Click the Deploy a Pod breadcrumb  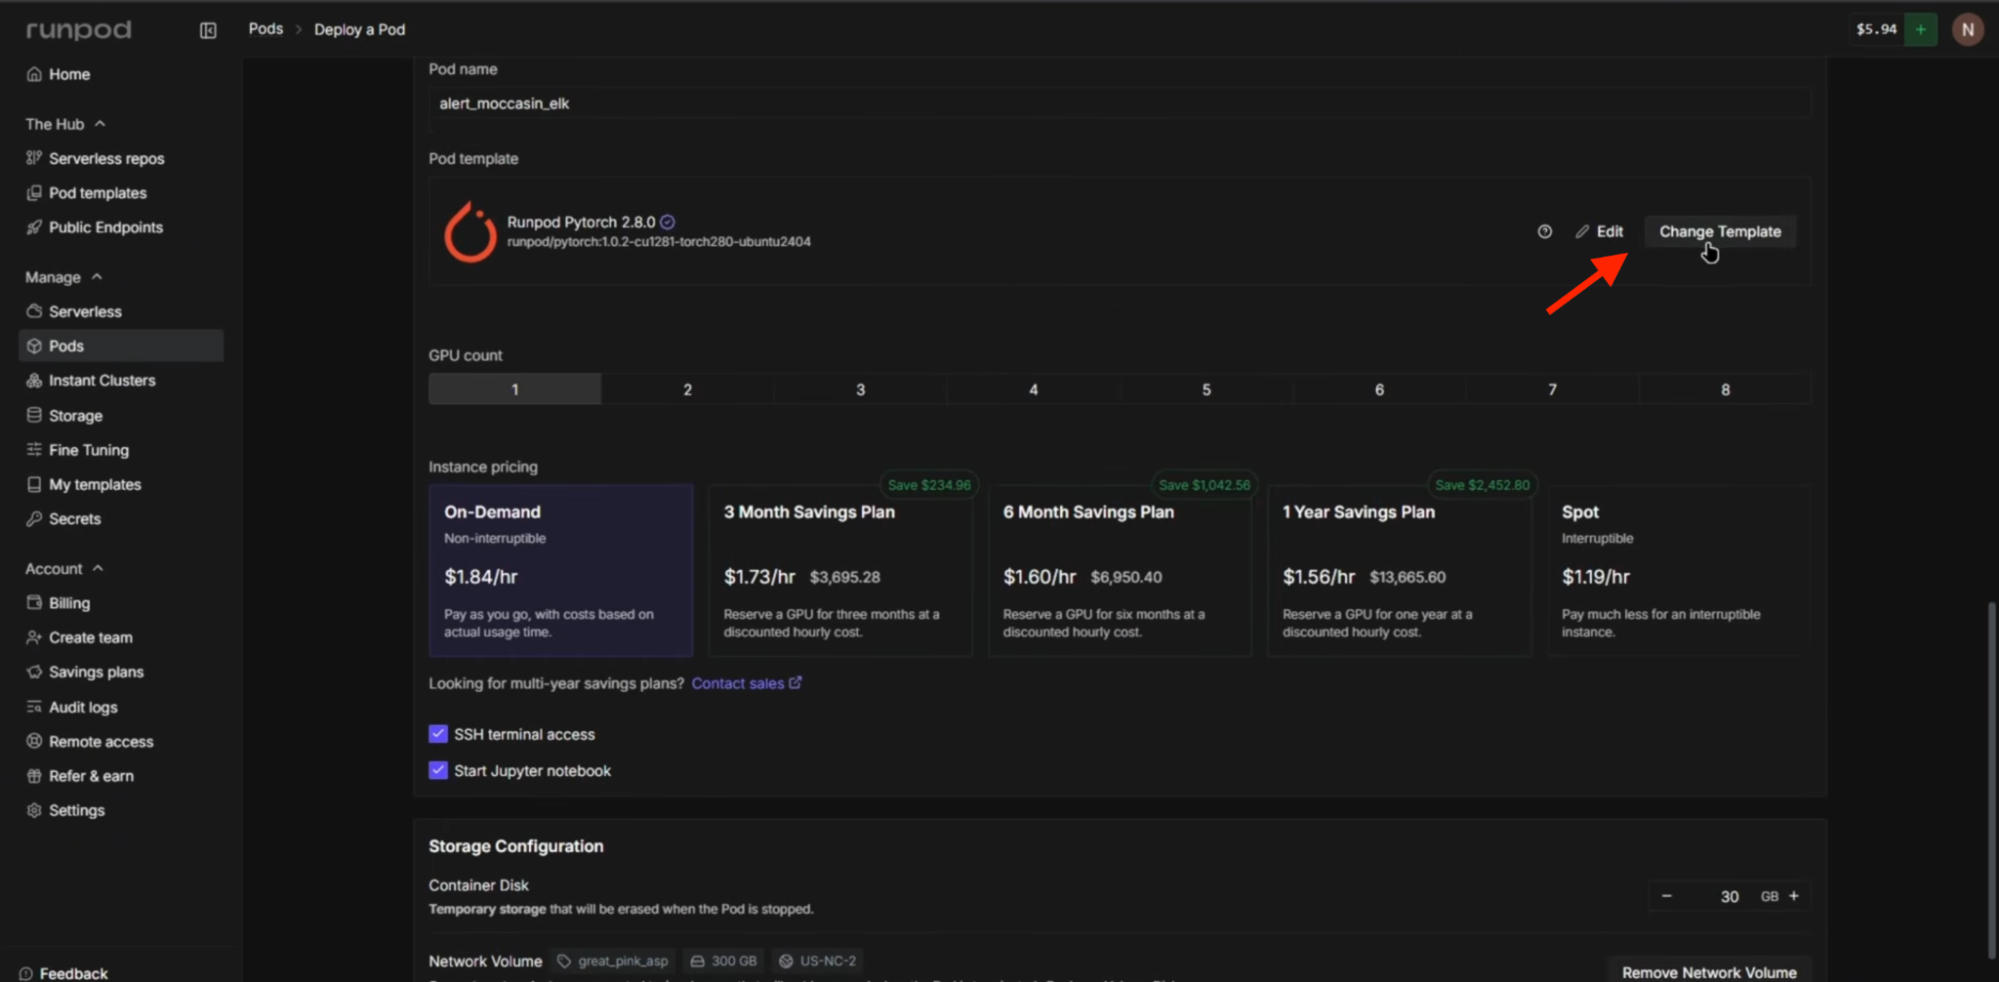(360, 30)
